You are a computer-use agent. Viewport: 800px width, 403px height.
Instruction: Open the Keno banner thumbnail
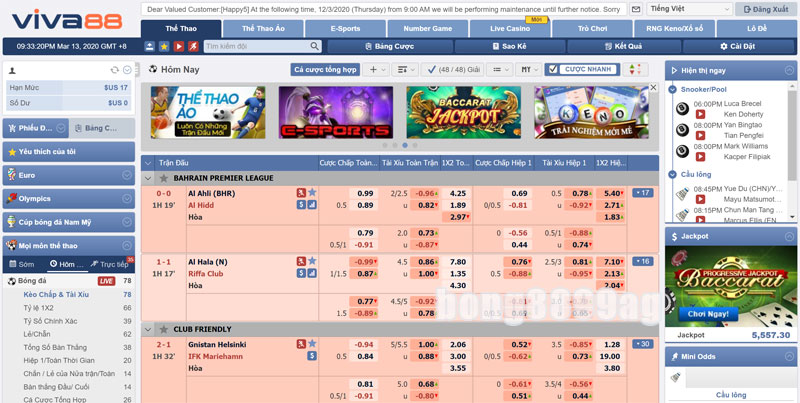click(x=591, y=112)
